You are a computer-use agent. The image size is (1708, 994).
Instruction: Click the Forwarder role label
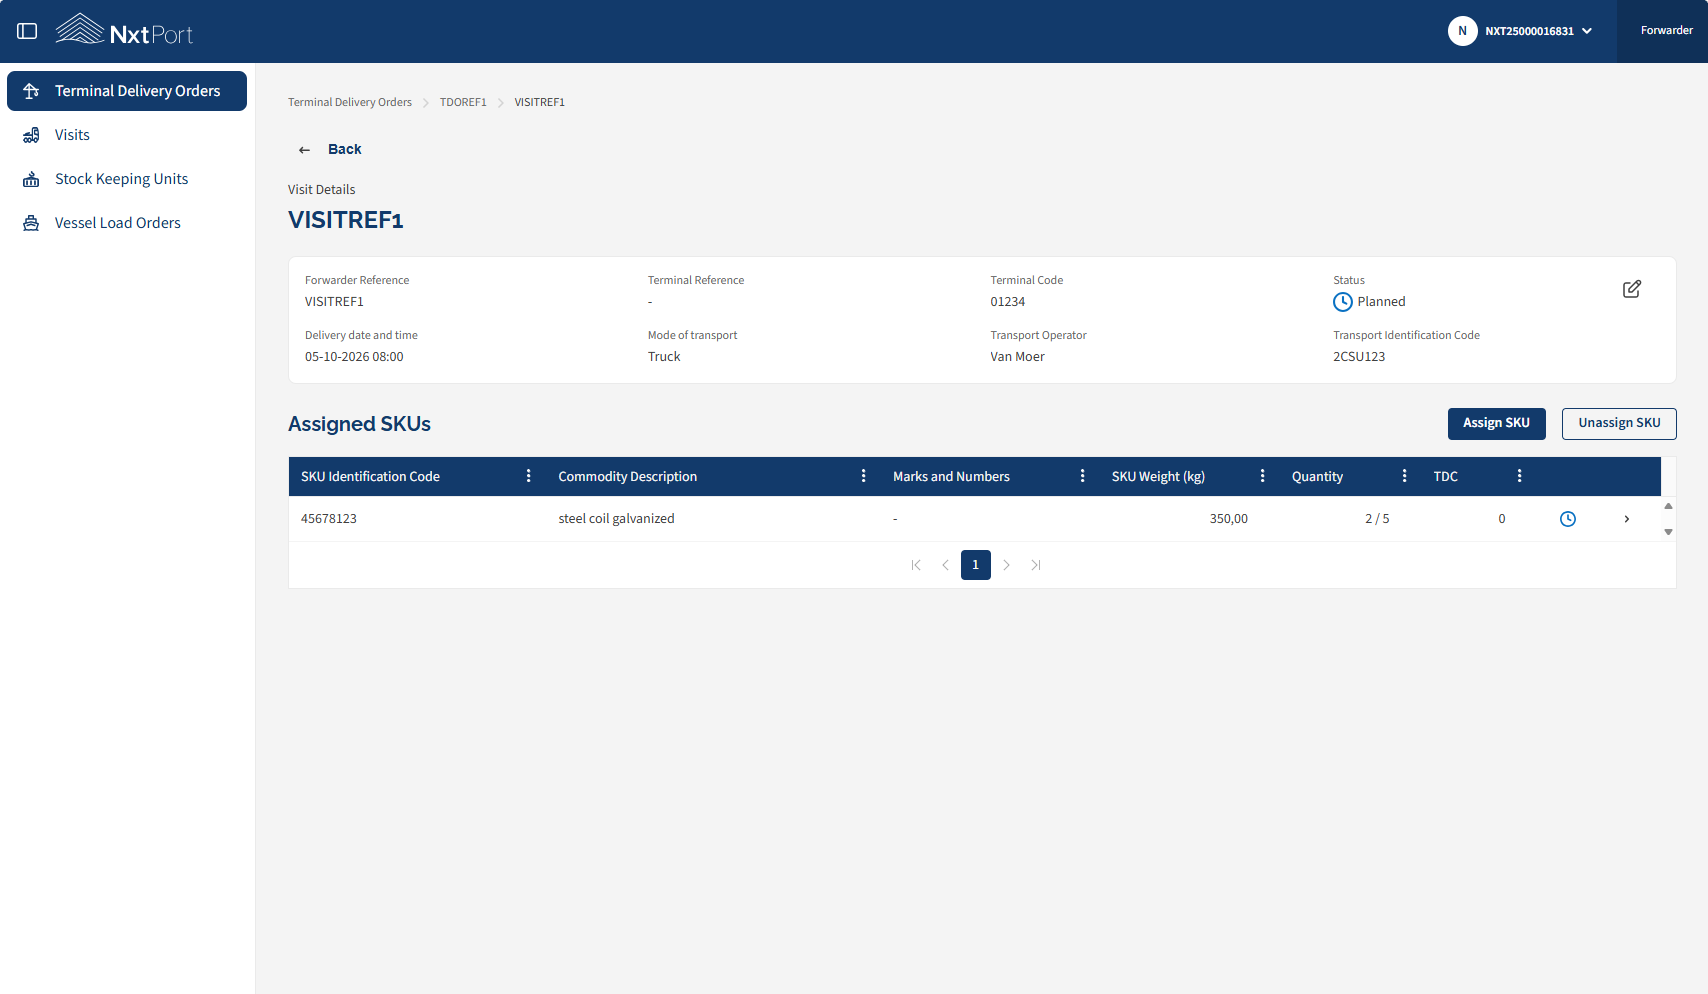(1667, 31)
